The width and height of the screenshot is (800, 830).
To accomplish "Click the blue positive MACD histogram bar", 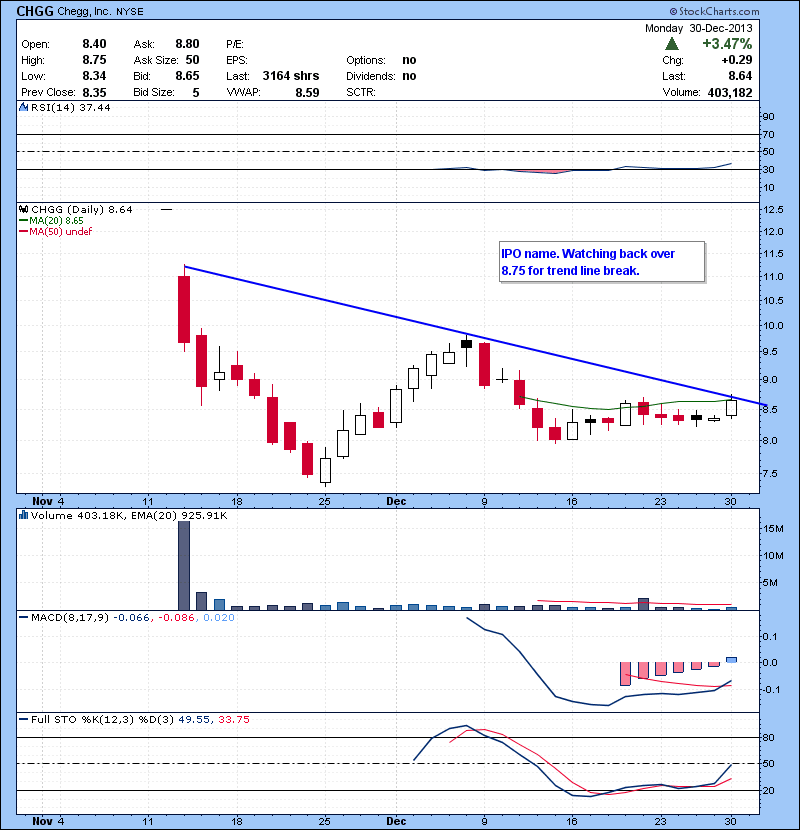I will (x=731, y=660).
